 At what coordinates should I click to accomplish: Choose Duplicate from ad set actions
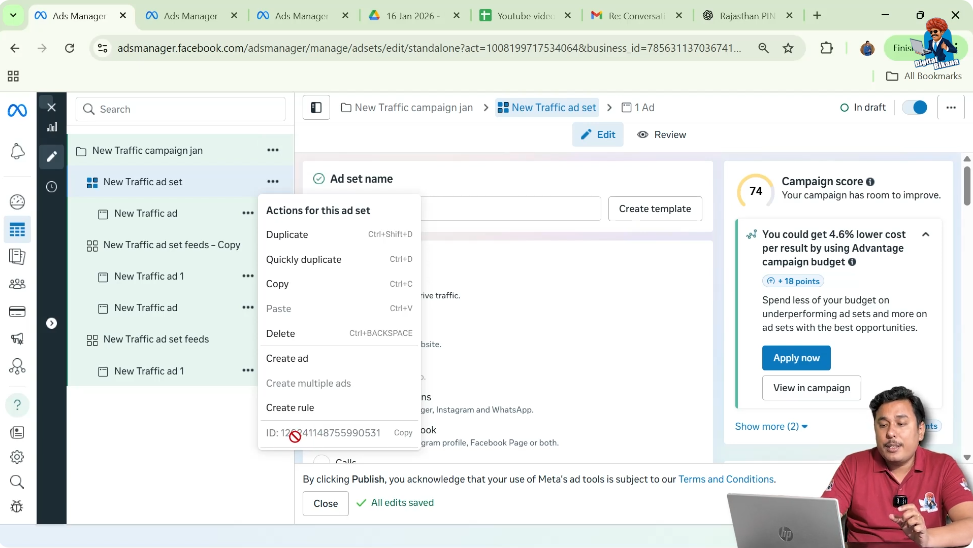[339, 235]
